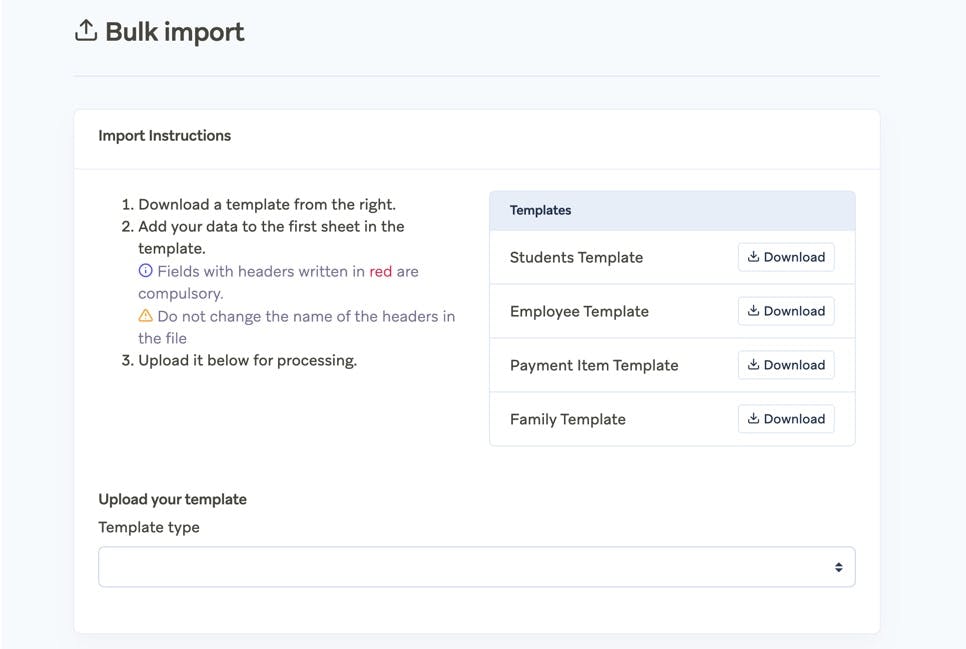
Task: Click the info circle icon before 'Fields with headers'
Action: coord(146,271)
